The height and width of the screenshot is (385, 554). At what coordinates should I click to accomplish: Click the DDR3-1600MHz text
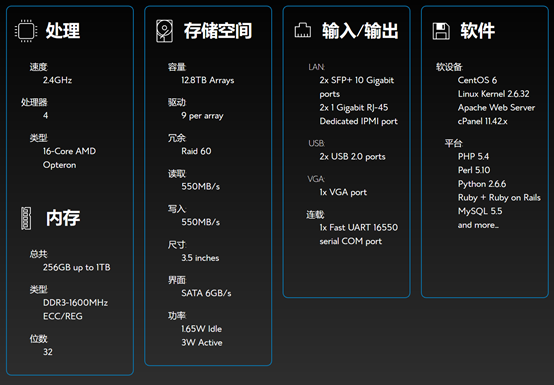pyautogui.click(x=76, y=303)
